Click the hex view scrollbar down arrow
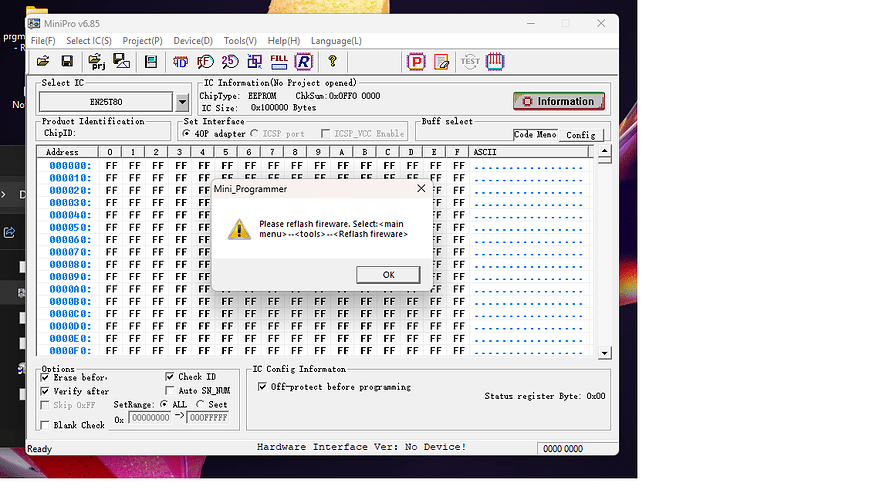Viewport: 888px width, 500px height. click(x=605, y=353)
